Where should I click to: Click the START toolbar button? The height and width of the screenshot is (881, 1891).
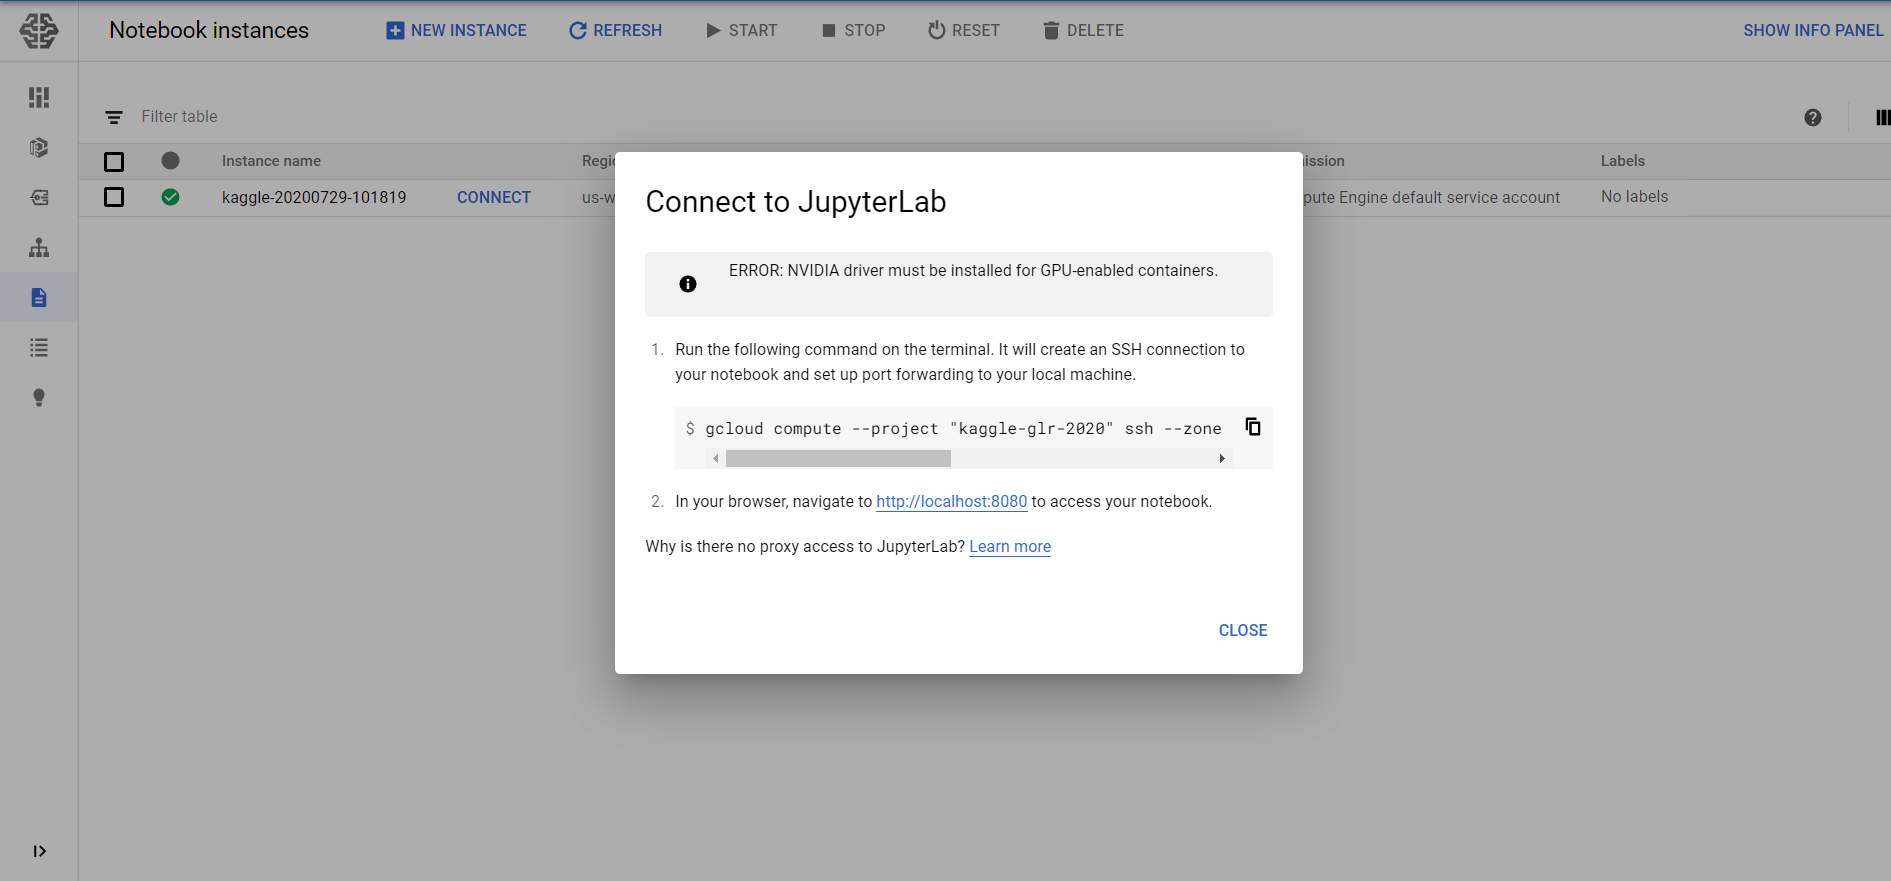click(741, 30)
